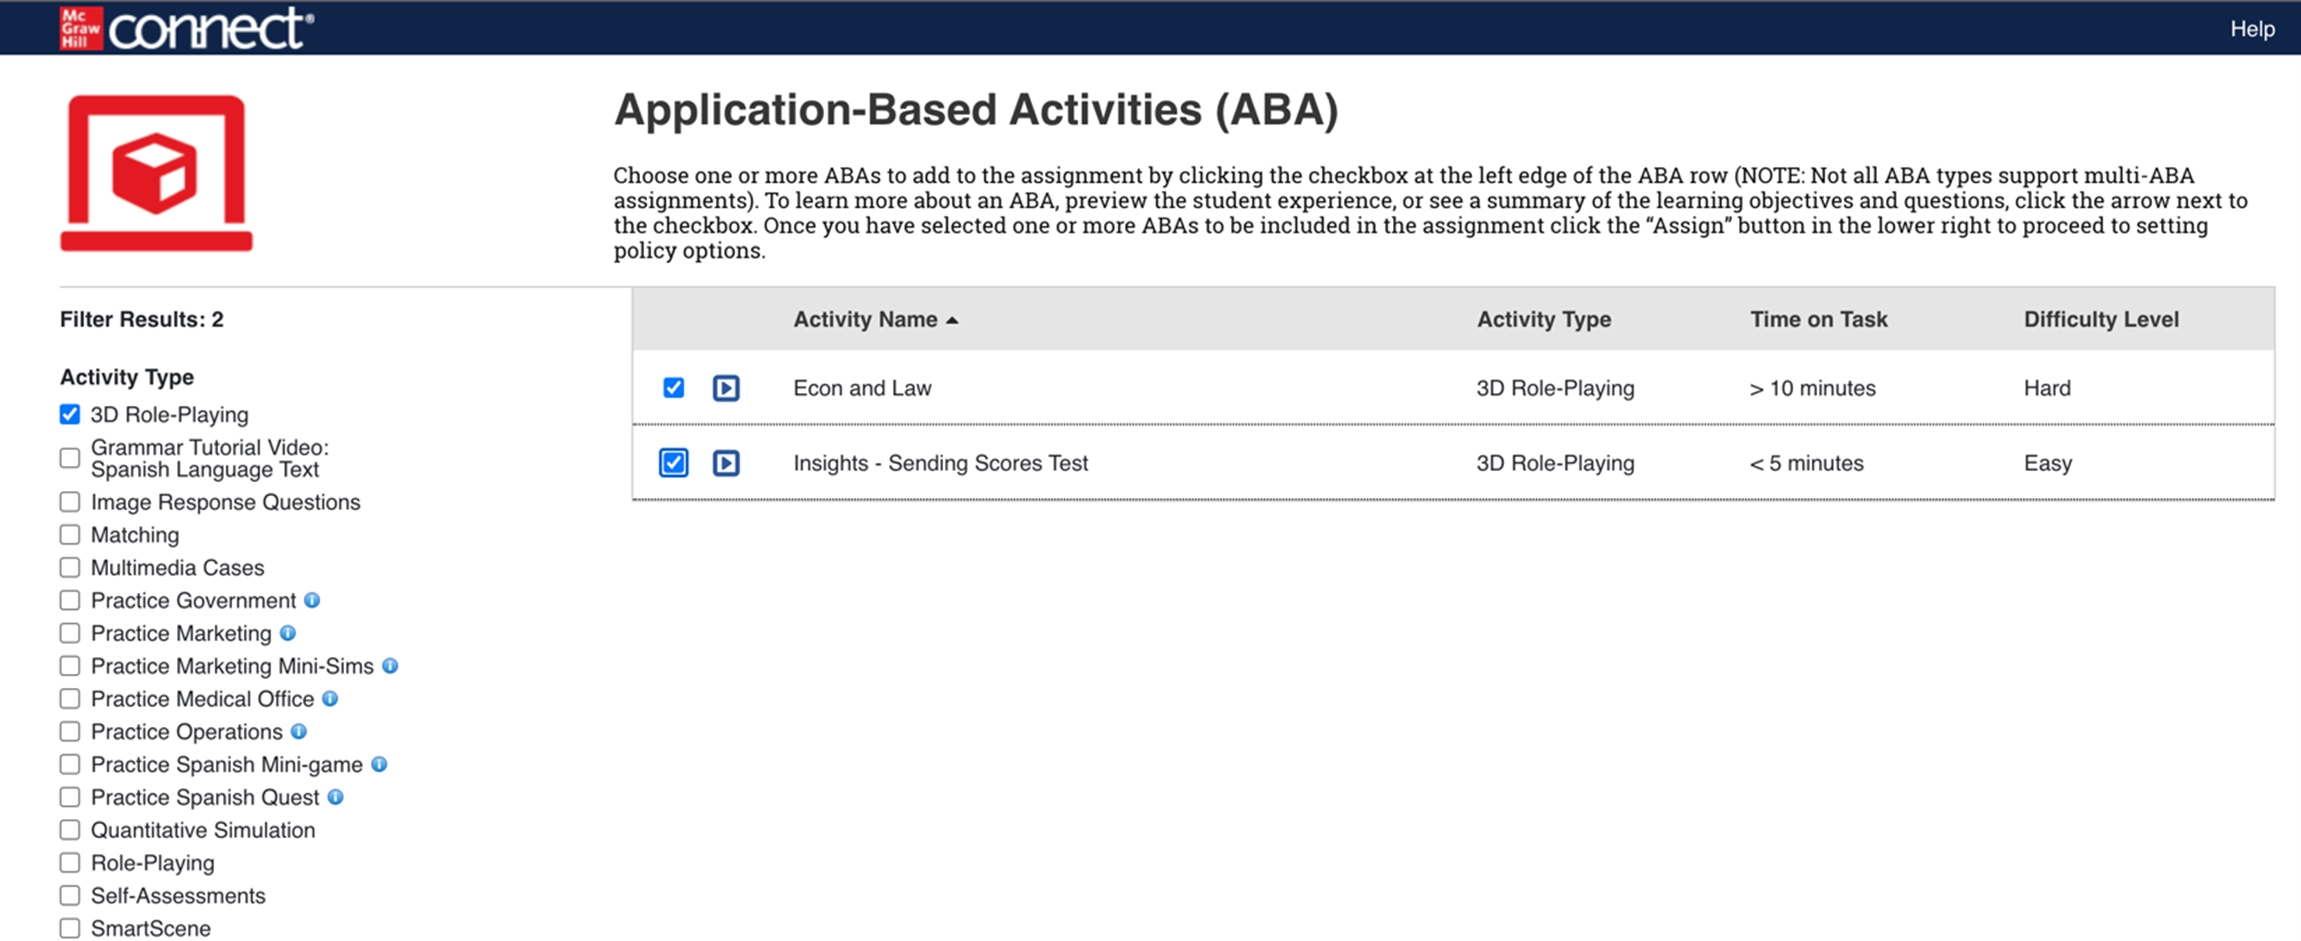Viewport: 2301px width, 941px height.
Task: Expand the Insights - Sending Scores Test arrow
Action: tap(726, 463)
